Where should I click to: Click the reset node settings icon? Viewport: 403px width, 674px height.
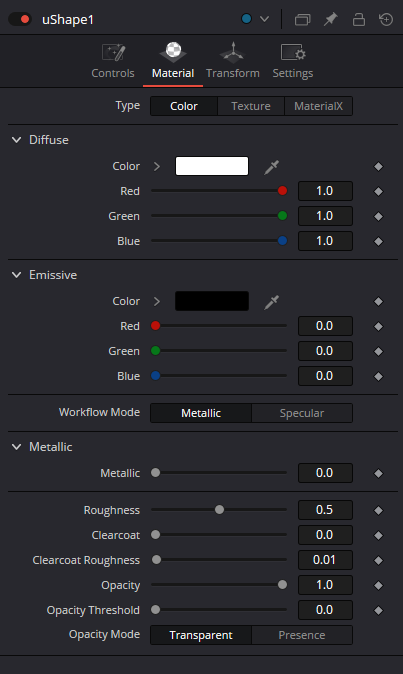click(x=386, y=19)
